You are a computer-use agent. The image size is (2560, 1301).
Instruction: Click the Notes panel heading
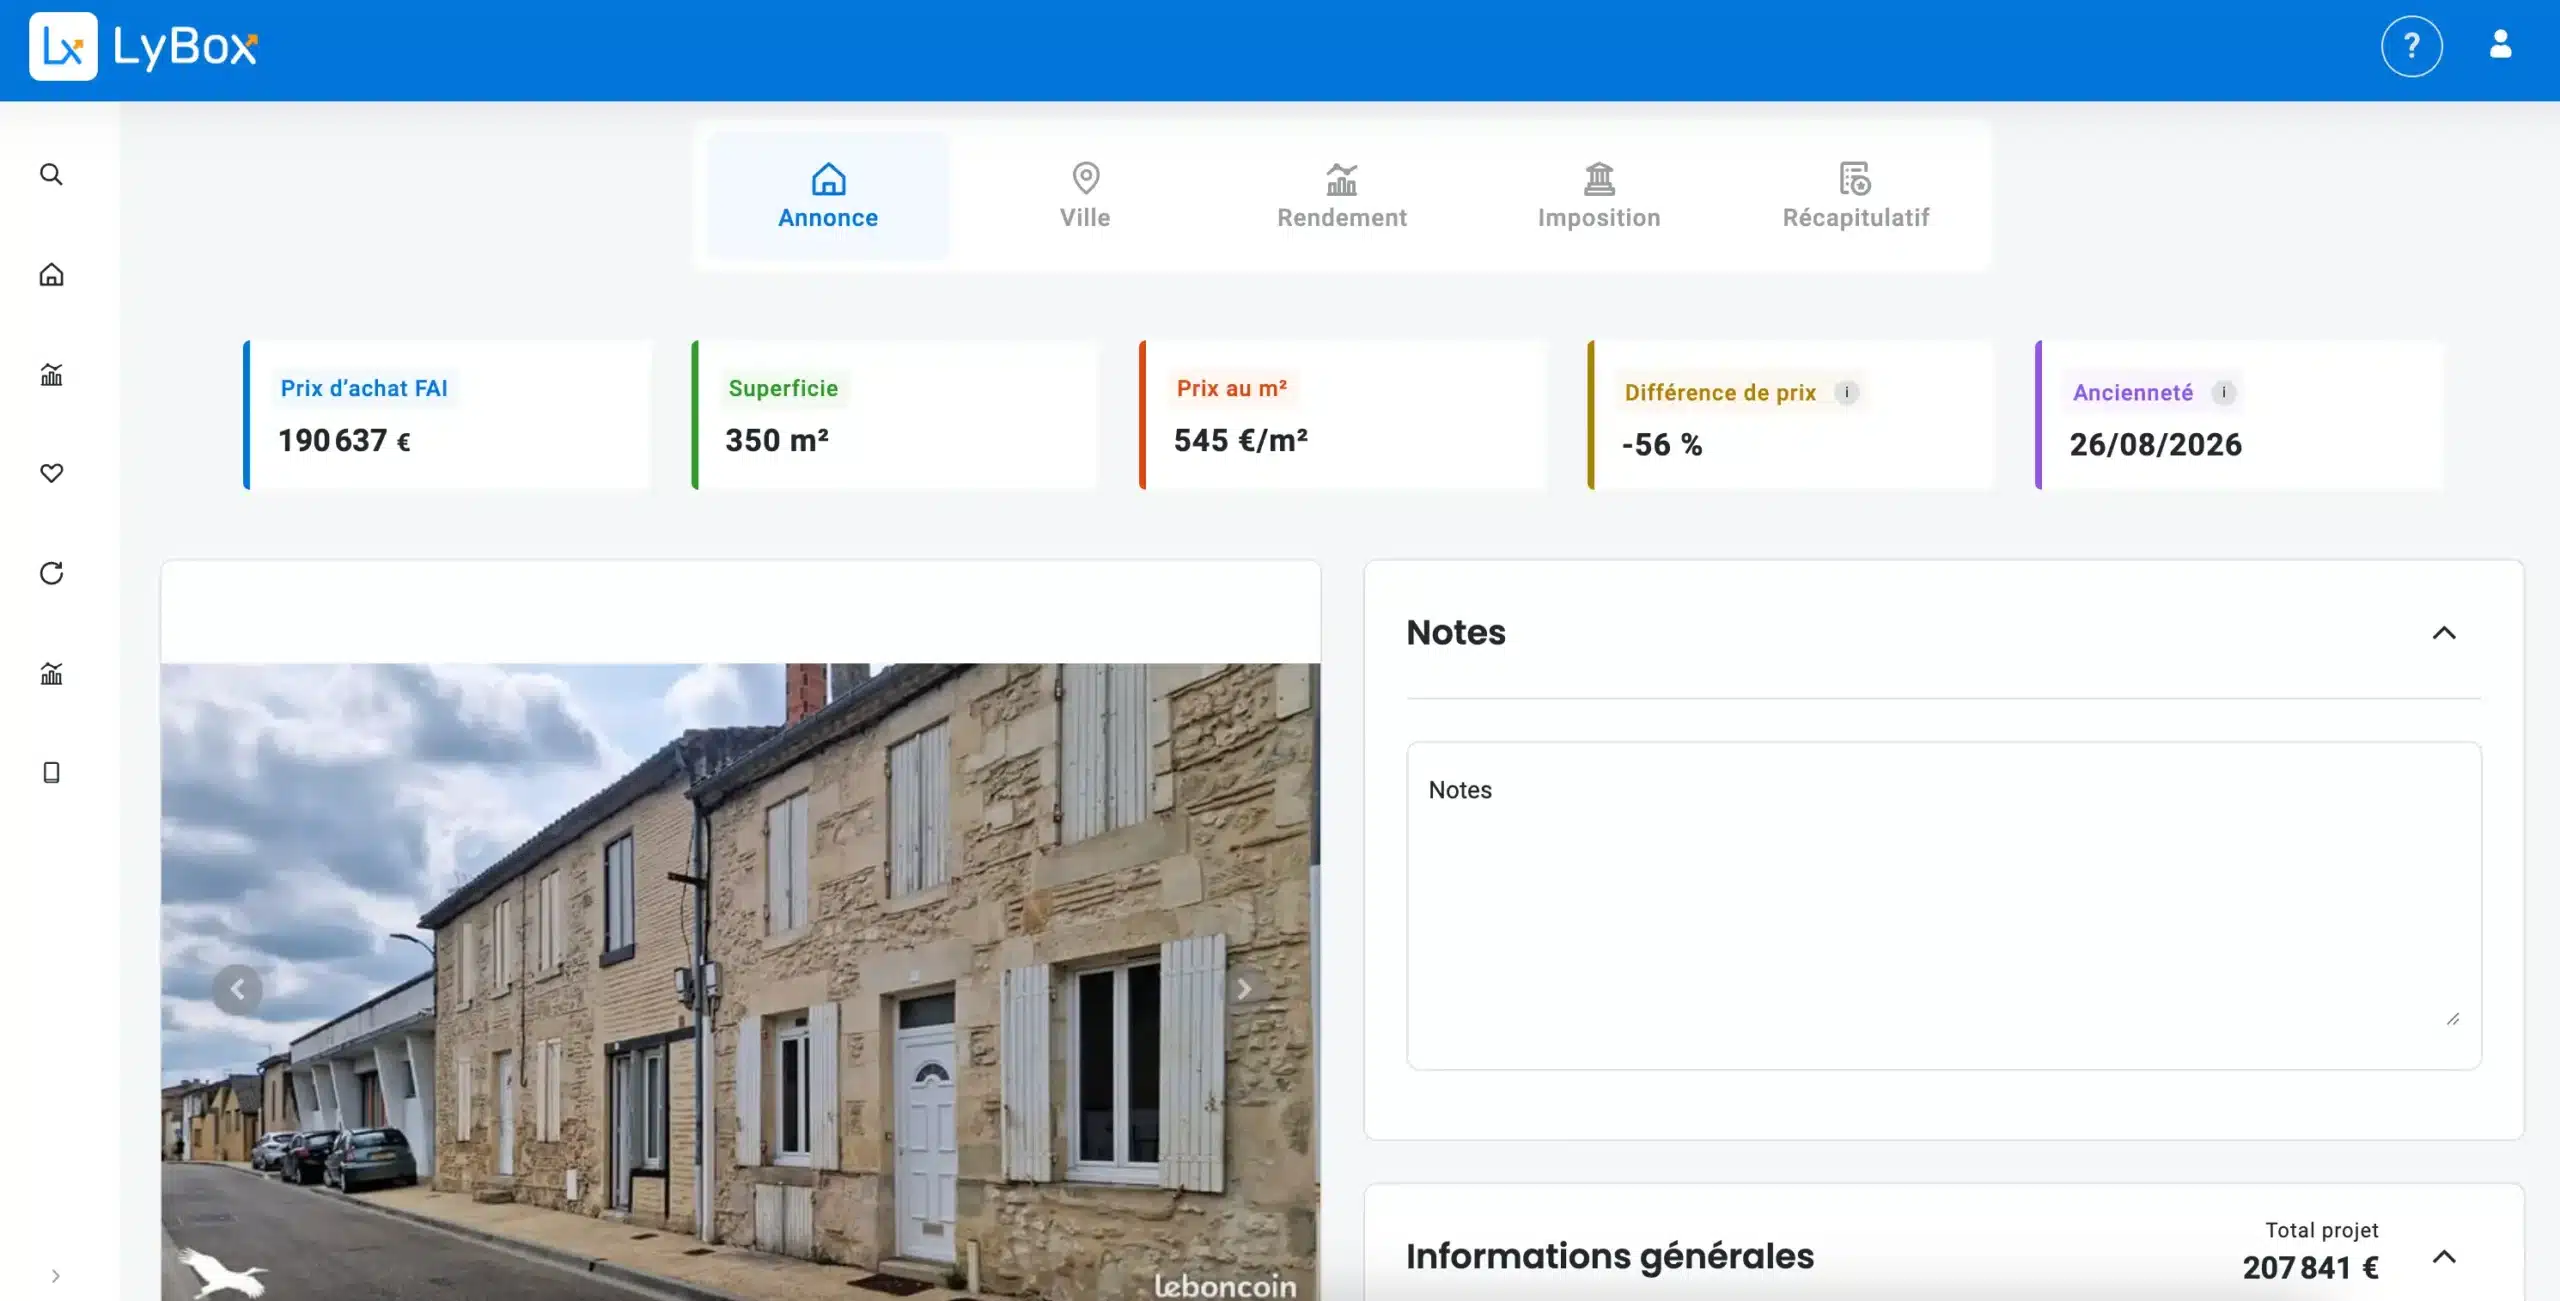point(1455,633)
